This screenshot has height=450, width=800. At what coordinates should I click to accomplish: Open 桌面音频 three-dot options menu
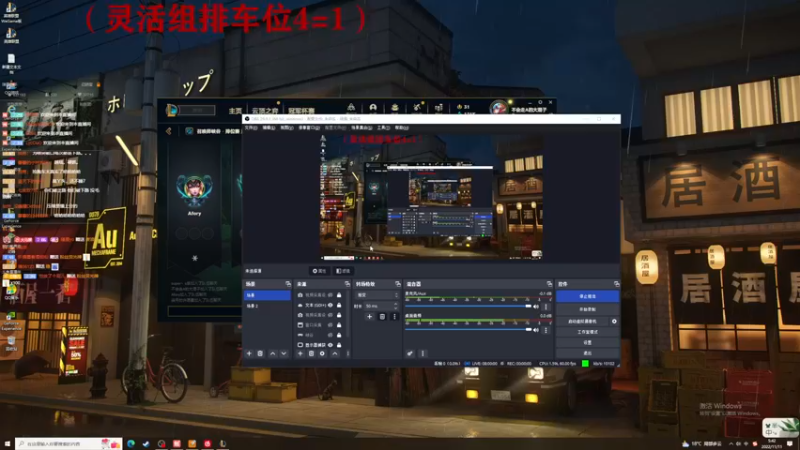pos(546,330)
